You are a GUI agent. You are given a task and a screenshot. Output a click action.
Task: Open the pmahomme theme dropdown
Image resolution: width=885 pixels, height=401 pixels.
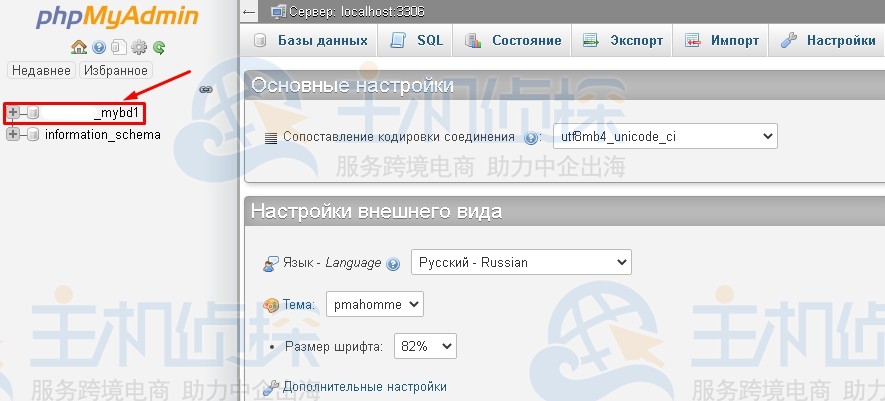tap(375, 304)
